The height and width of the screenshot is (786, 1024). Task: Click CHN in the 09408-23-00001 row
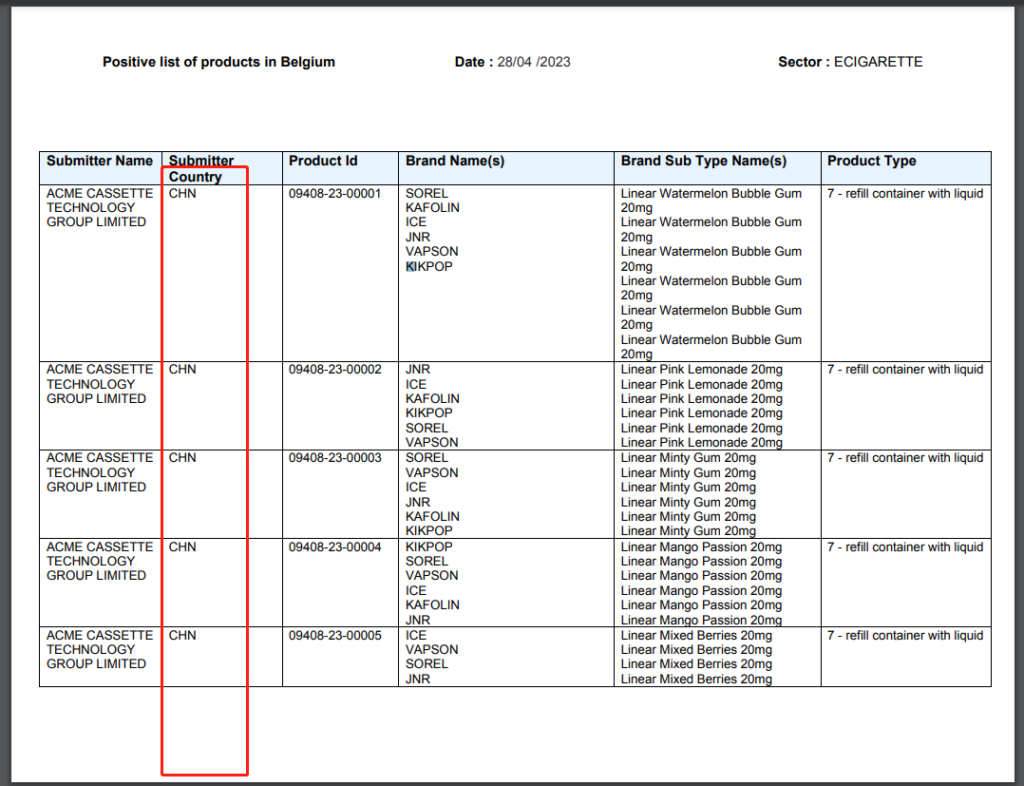182,193
